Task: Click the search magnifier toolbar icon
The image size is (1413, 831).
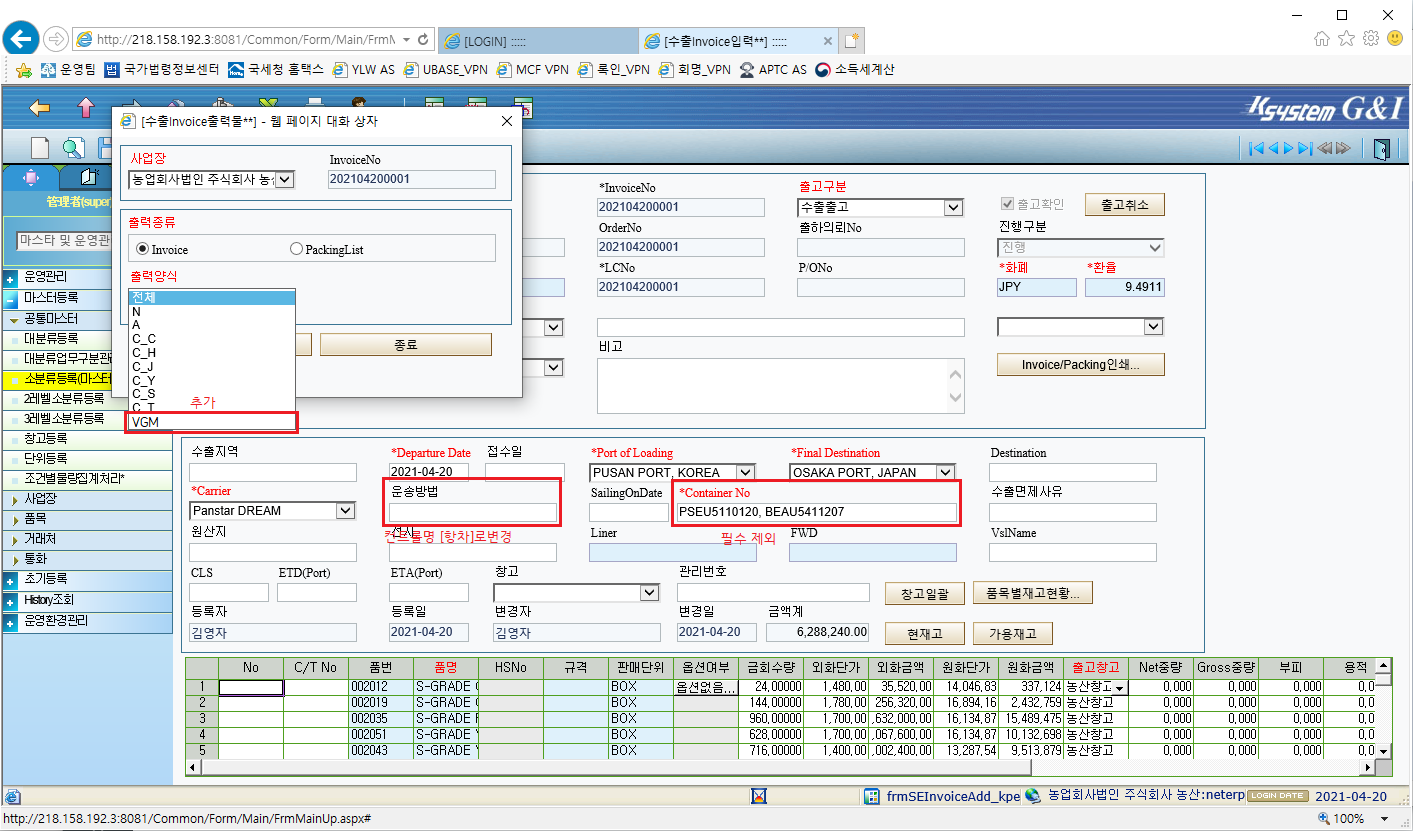Action: (73, 148)
